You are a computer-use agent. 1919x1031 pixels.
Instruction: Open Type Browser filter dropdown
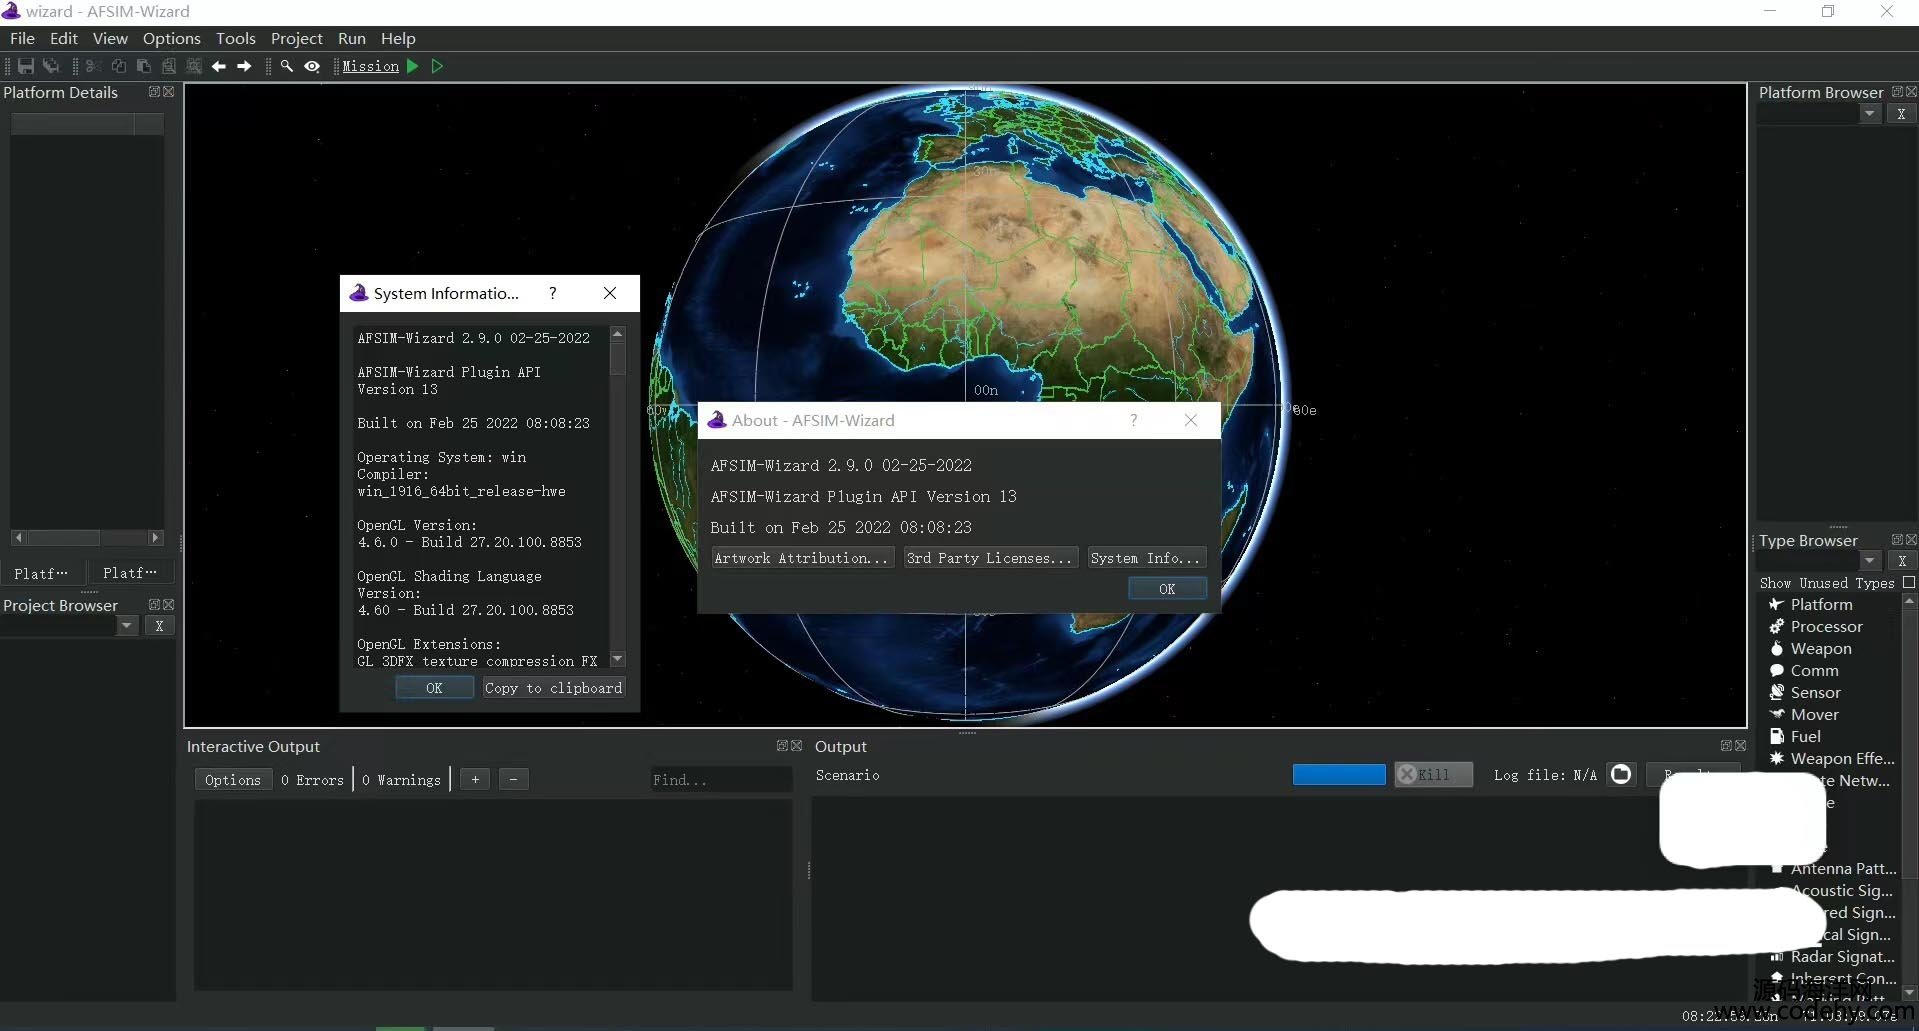pos(1869,561)
